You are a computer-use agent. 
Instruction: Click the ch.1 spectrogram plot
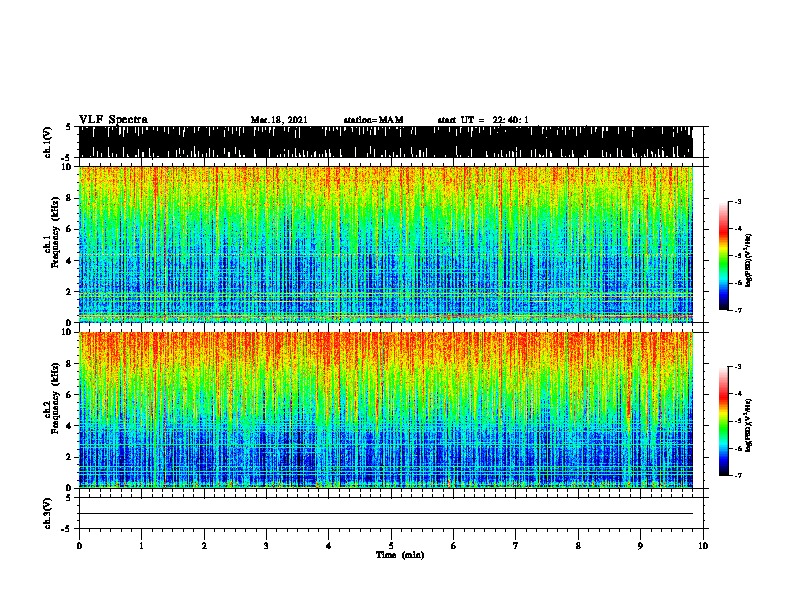(386, 244)
